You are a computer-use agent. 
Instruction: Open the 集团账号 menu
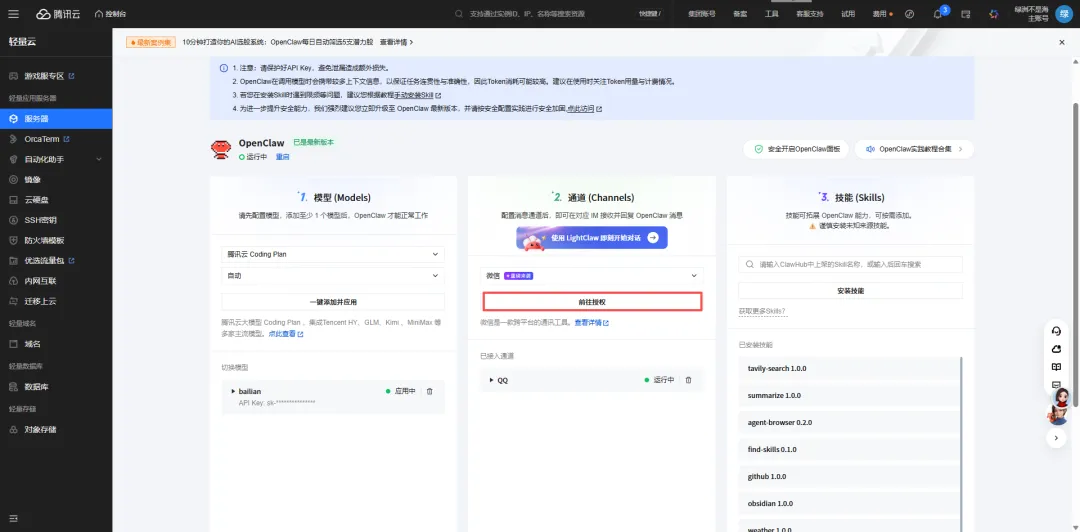pyautogui.click(x=701, y=14)
